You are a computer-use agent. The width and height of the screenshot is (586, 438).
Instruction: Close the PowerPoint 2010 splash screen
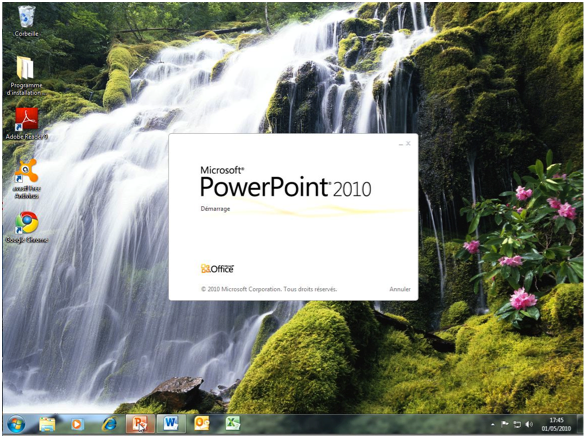408,144
